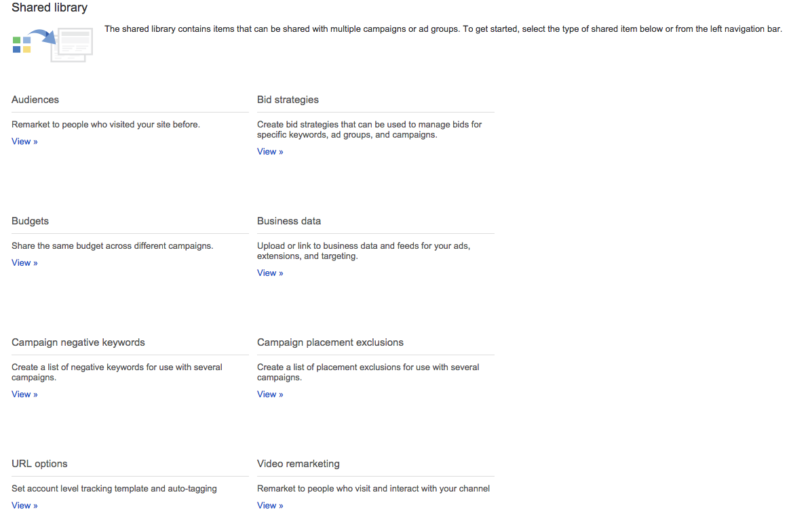
Task: Open the View link under Budgets
Action: pos(24,263)
